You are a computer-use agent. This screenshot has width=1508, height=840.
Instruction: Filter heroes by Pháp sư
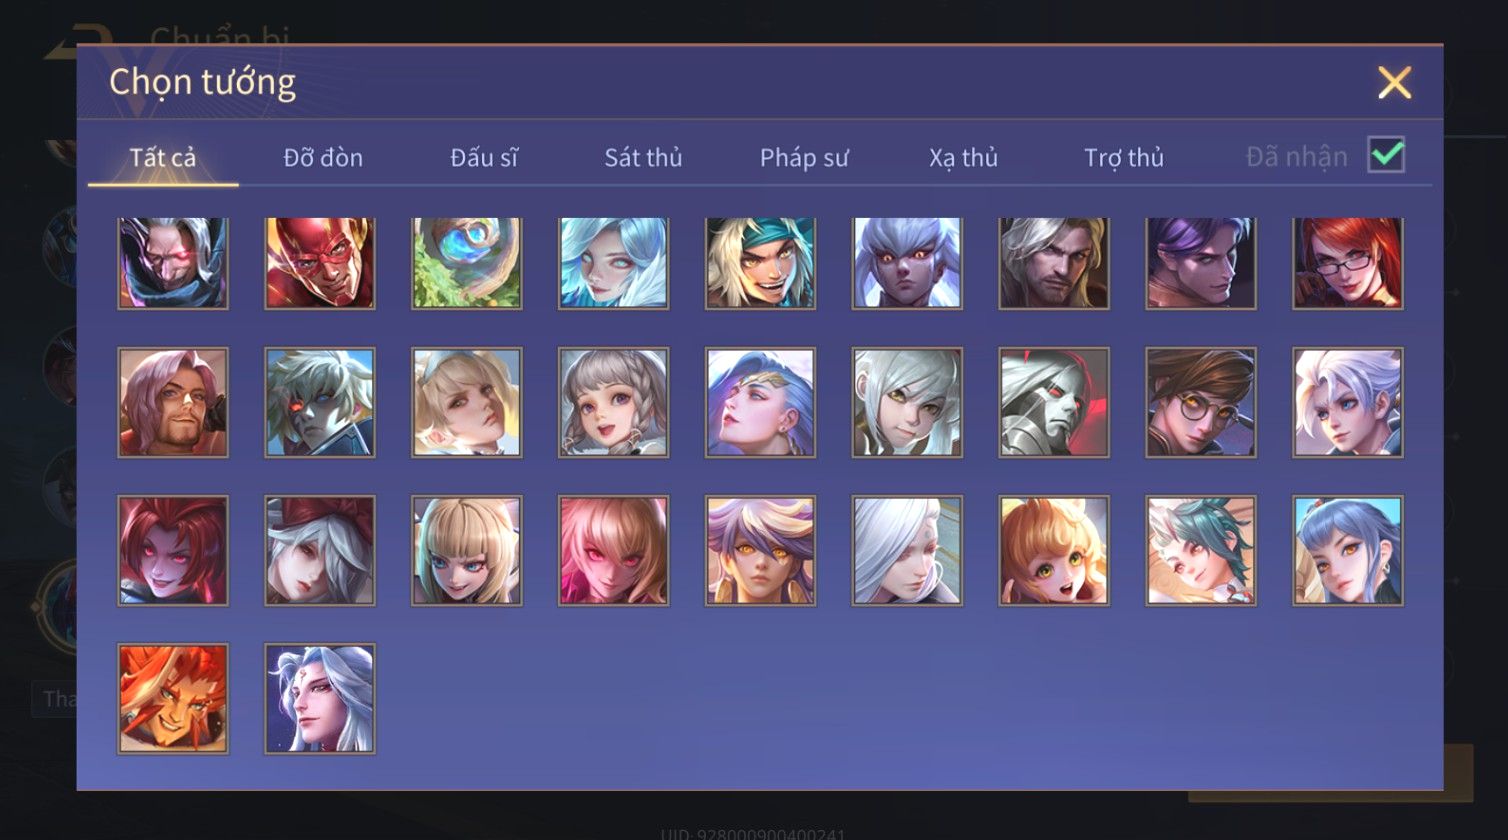804,158
